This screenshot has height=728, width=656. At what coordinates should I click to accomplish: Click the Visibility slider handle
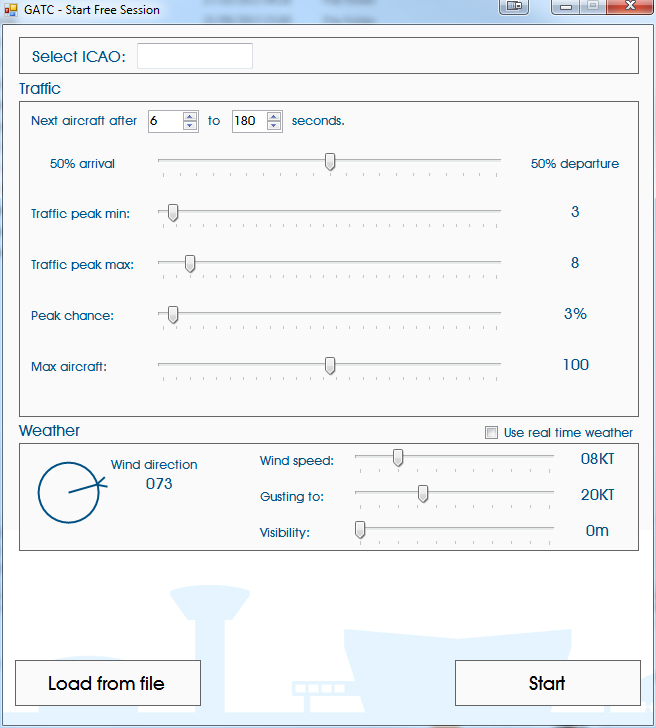(x=360, y=530)
